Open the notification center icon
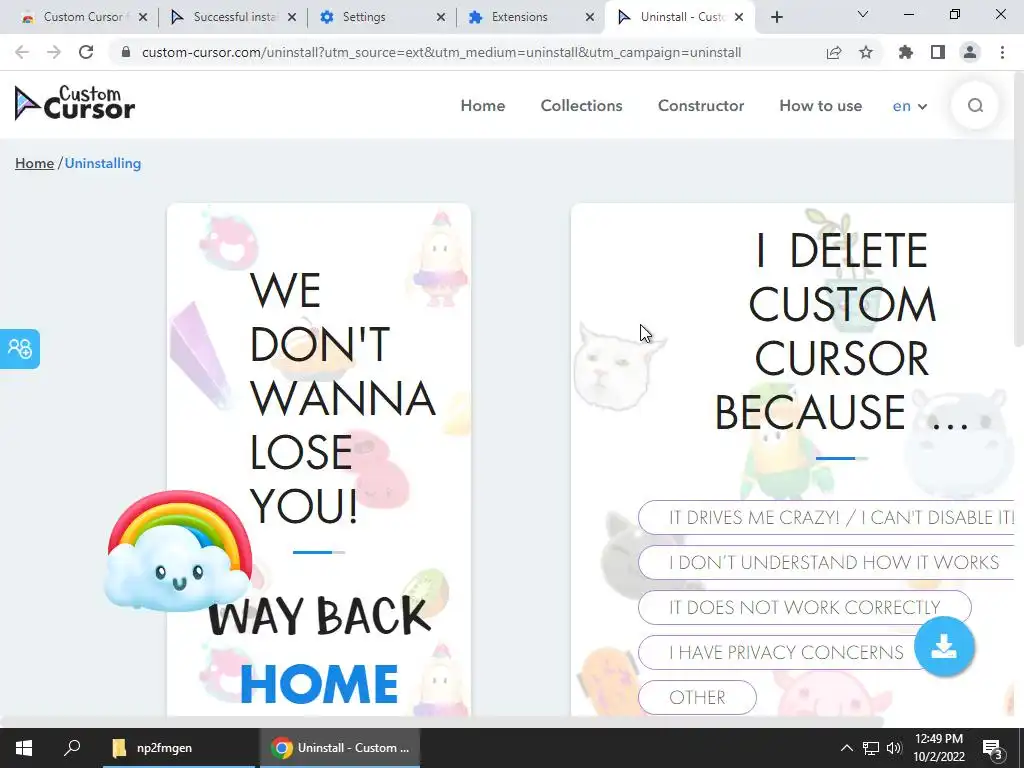Viewport: 1024px width, 768px height. click(x=993, y=748)
